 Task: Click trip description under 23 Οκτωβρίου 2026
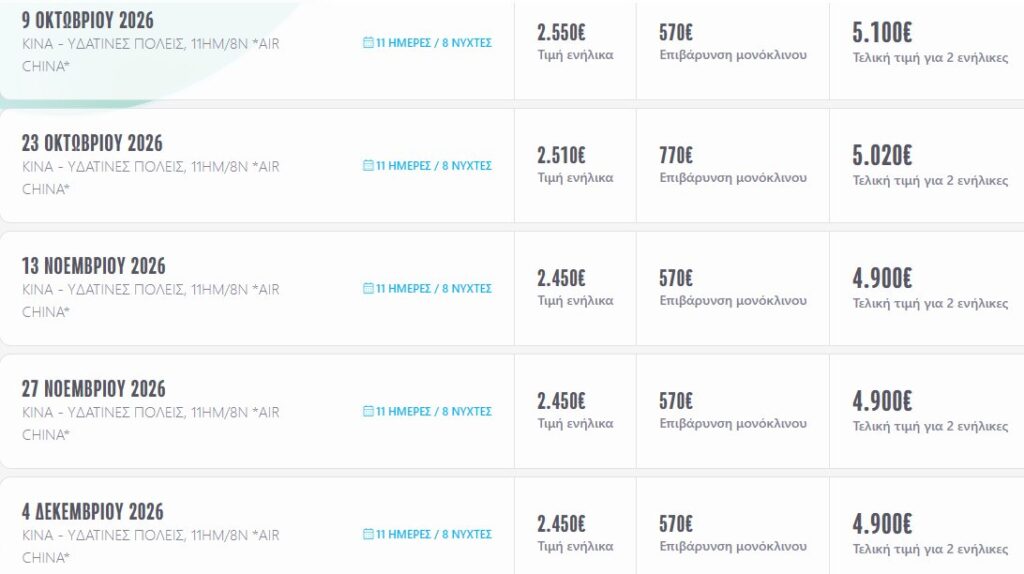(151, 178)
